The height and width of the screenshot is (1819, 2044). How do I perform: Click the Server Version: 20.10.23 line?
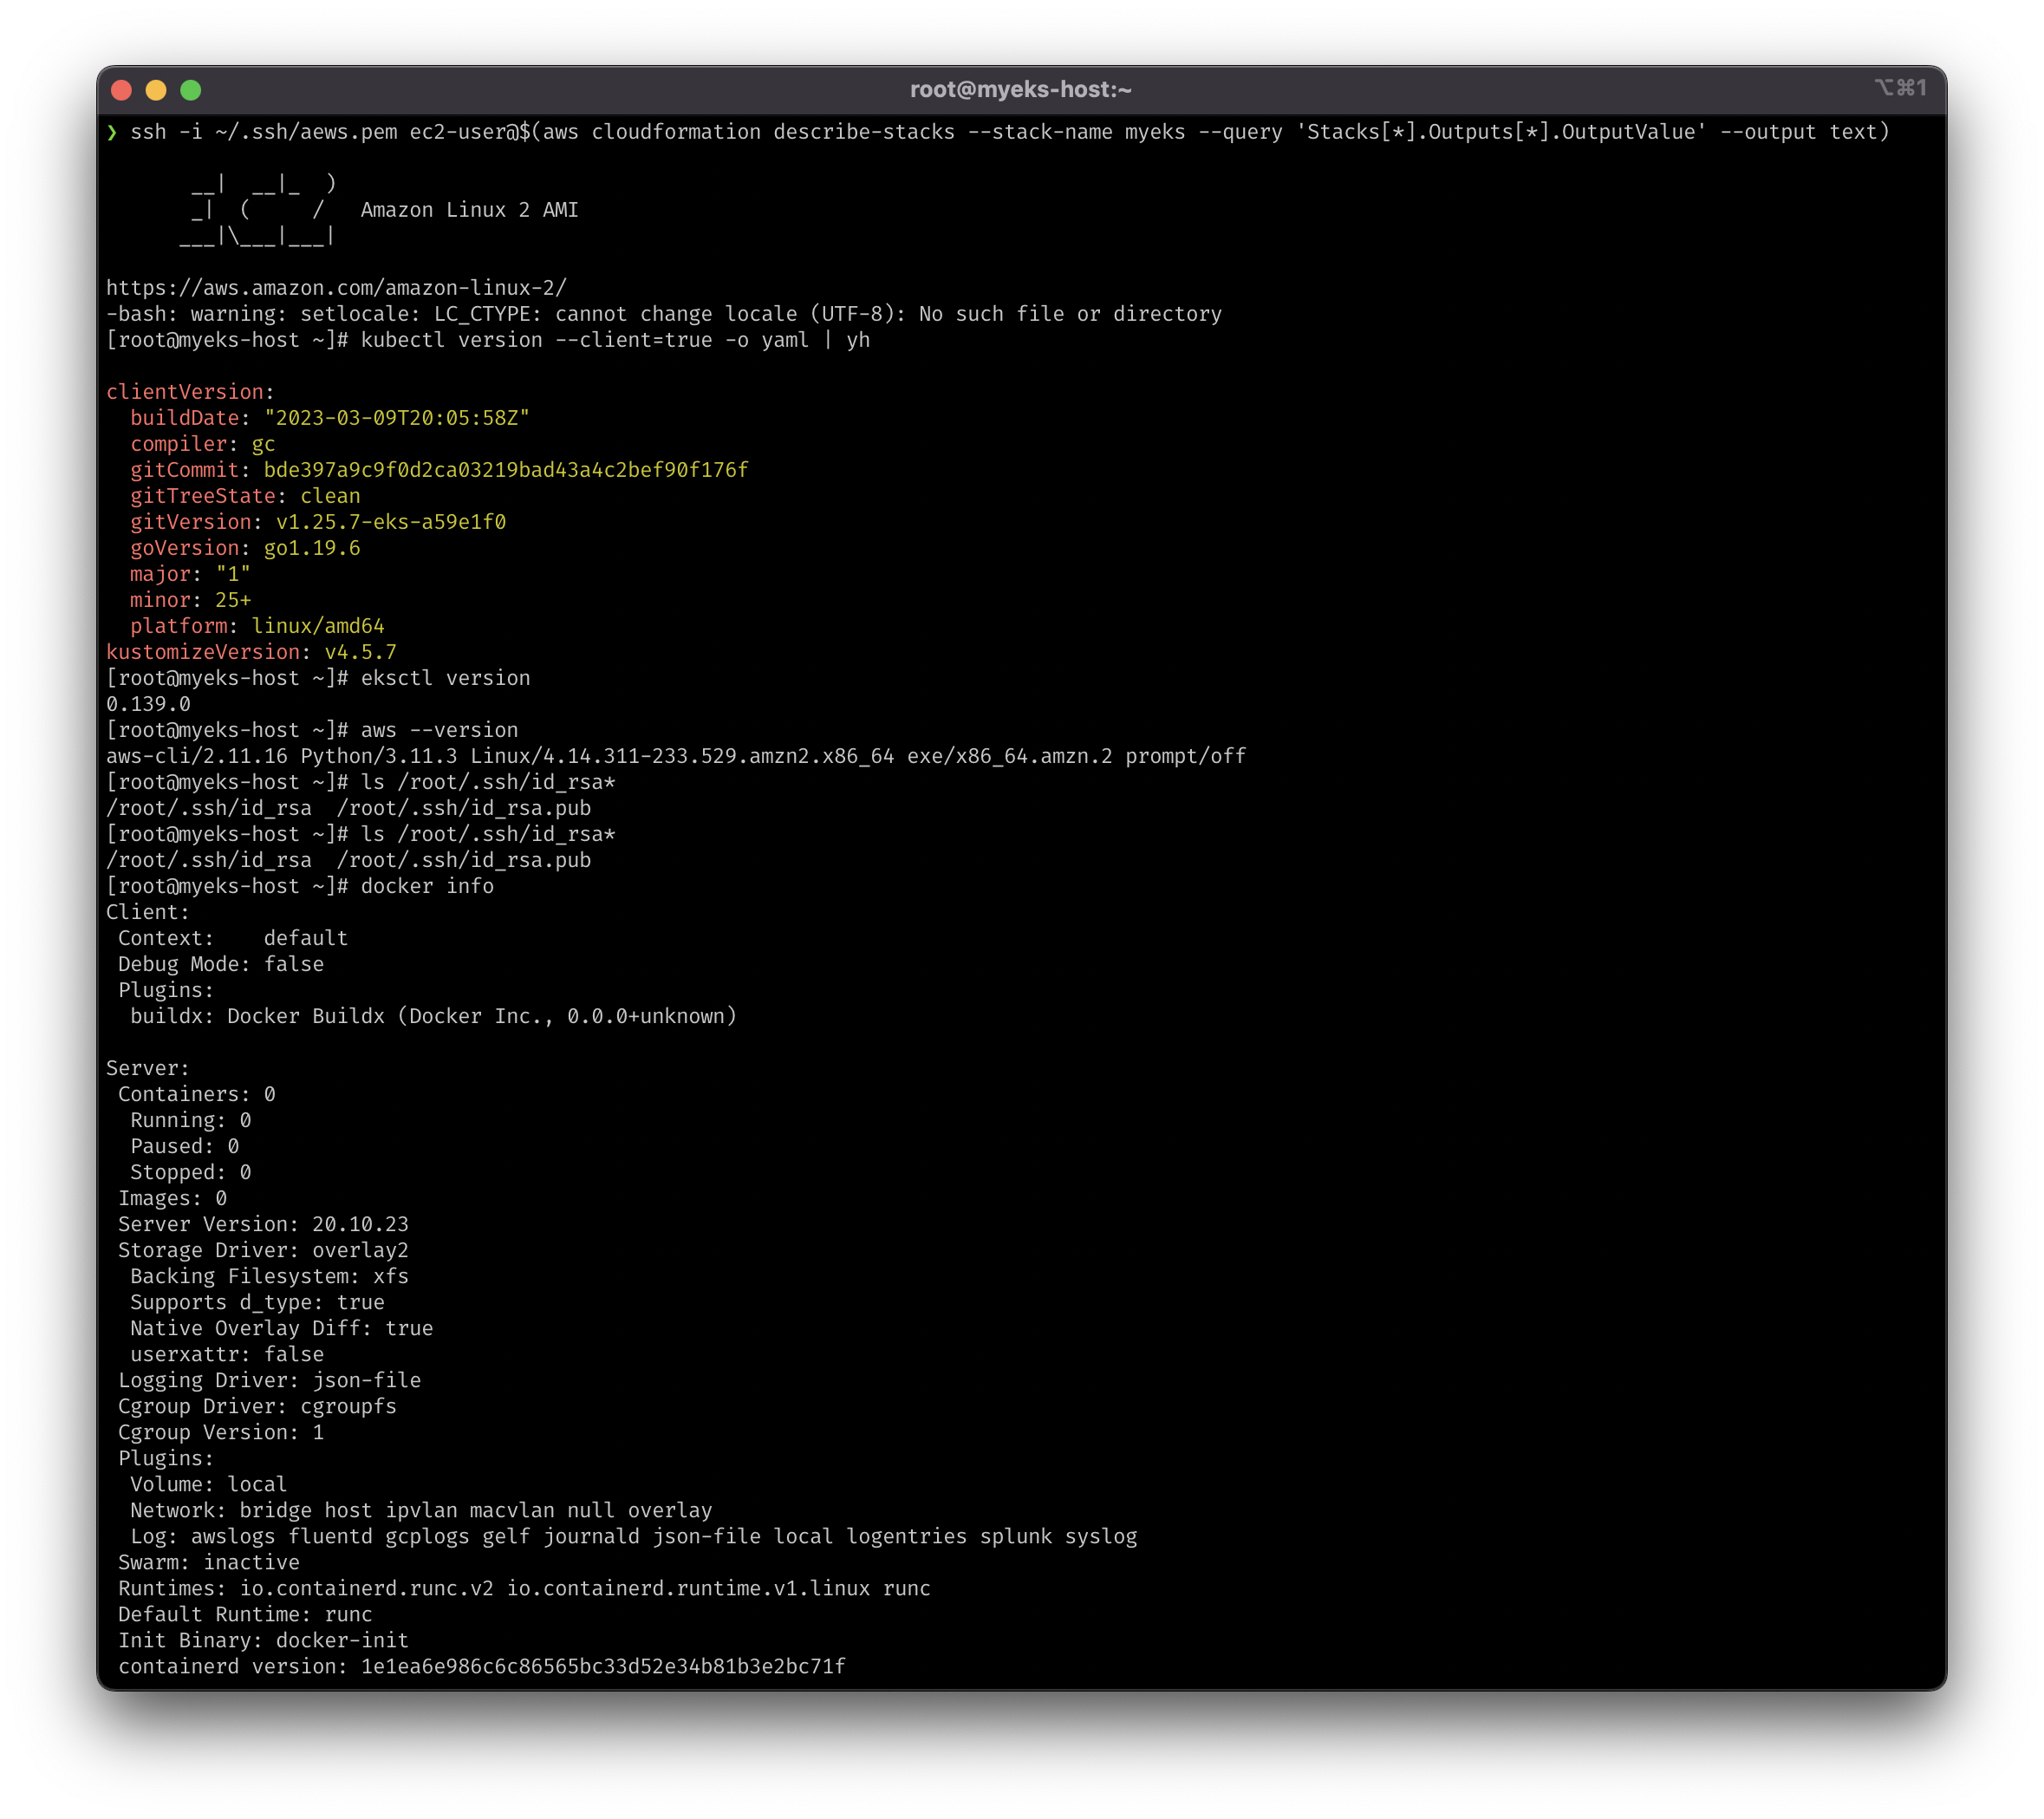click(263, 1224)
